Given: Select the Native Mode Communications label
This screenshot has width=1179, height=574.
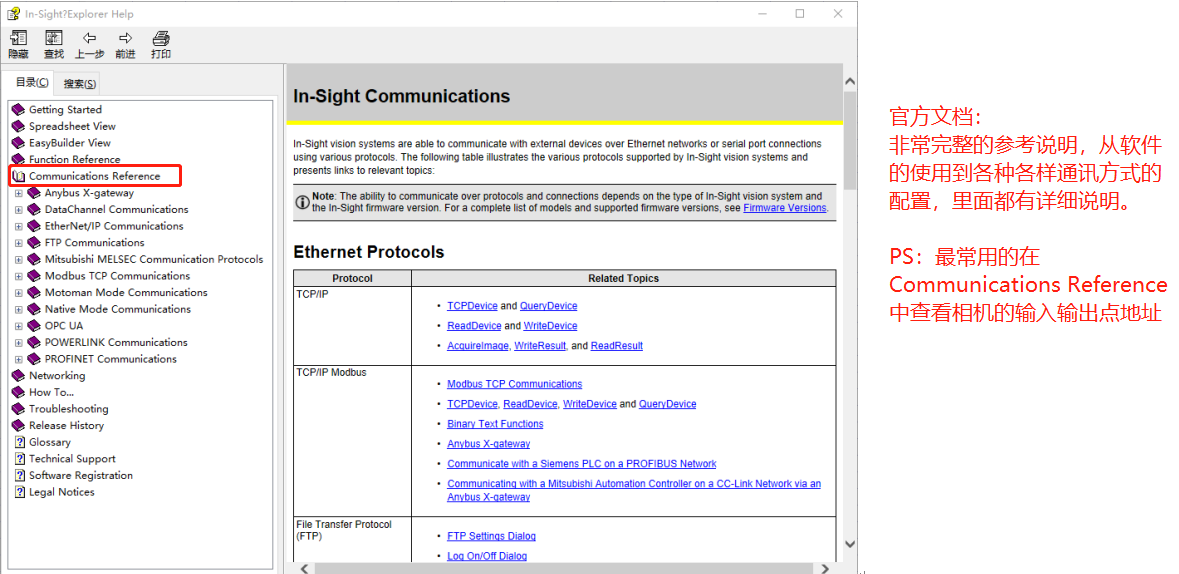Looking at the screenshot, I should [x=117, y=309].
